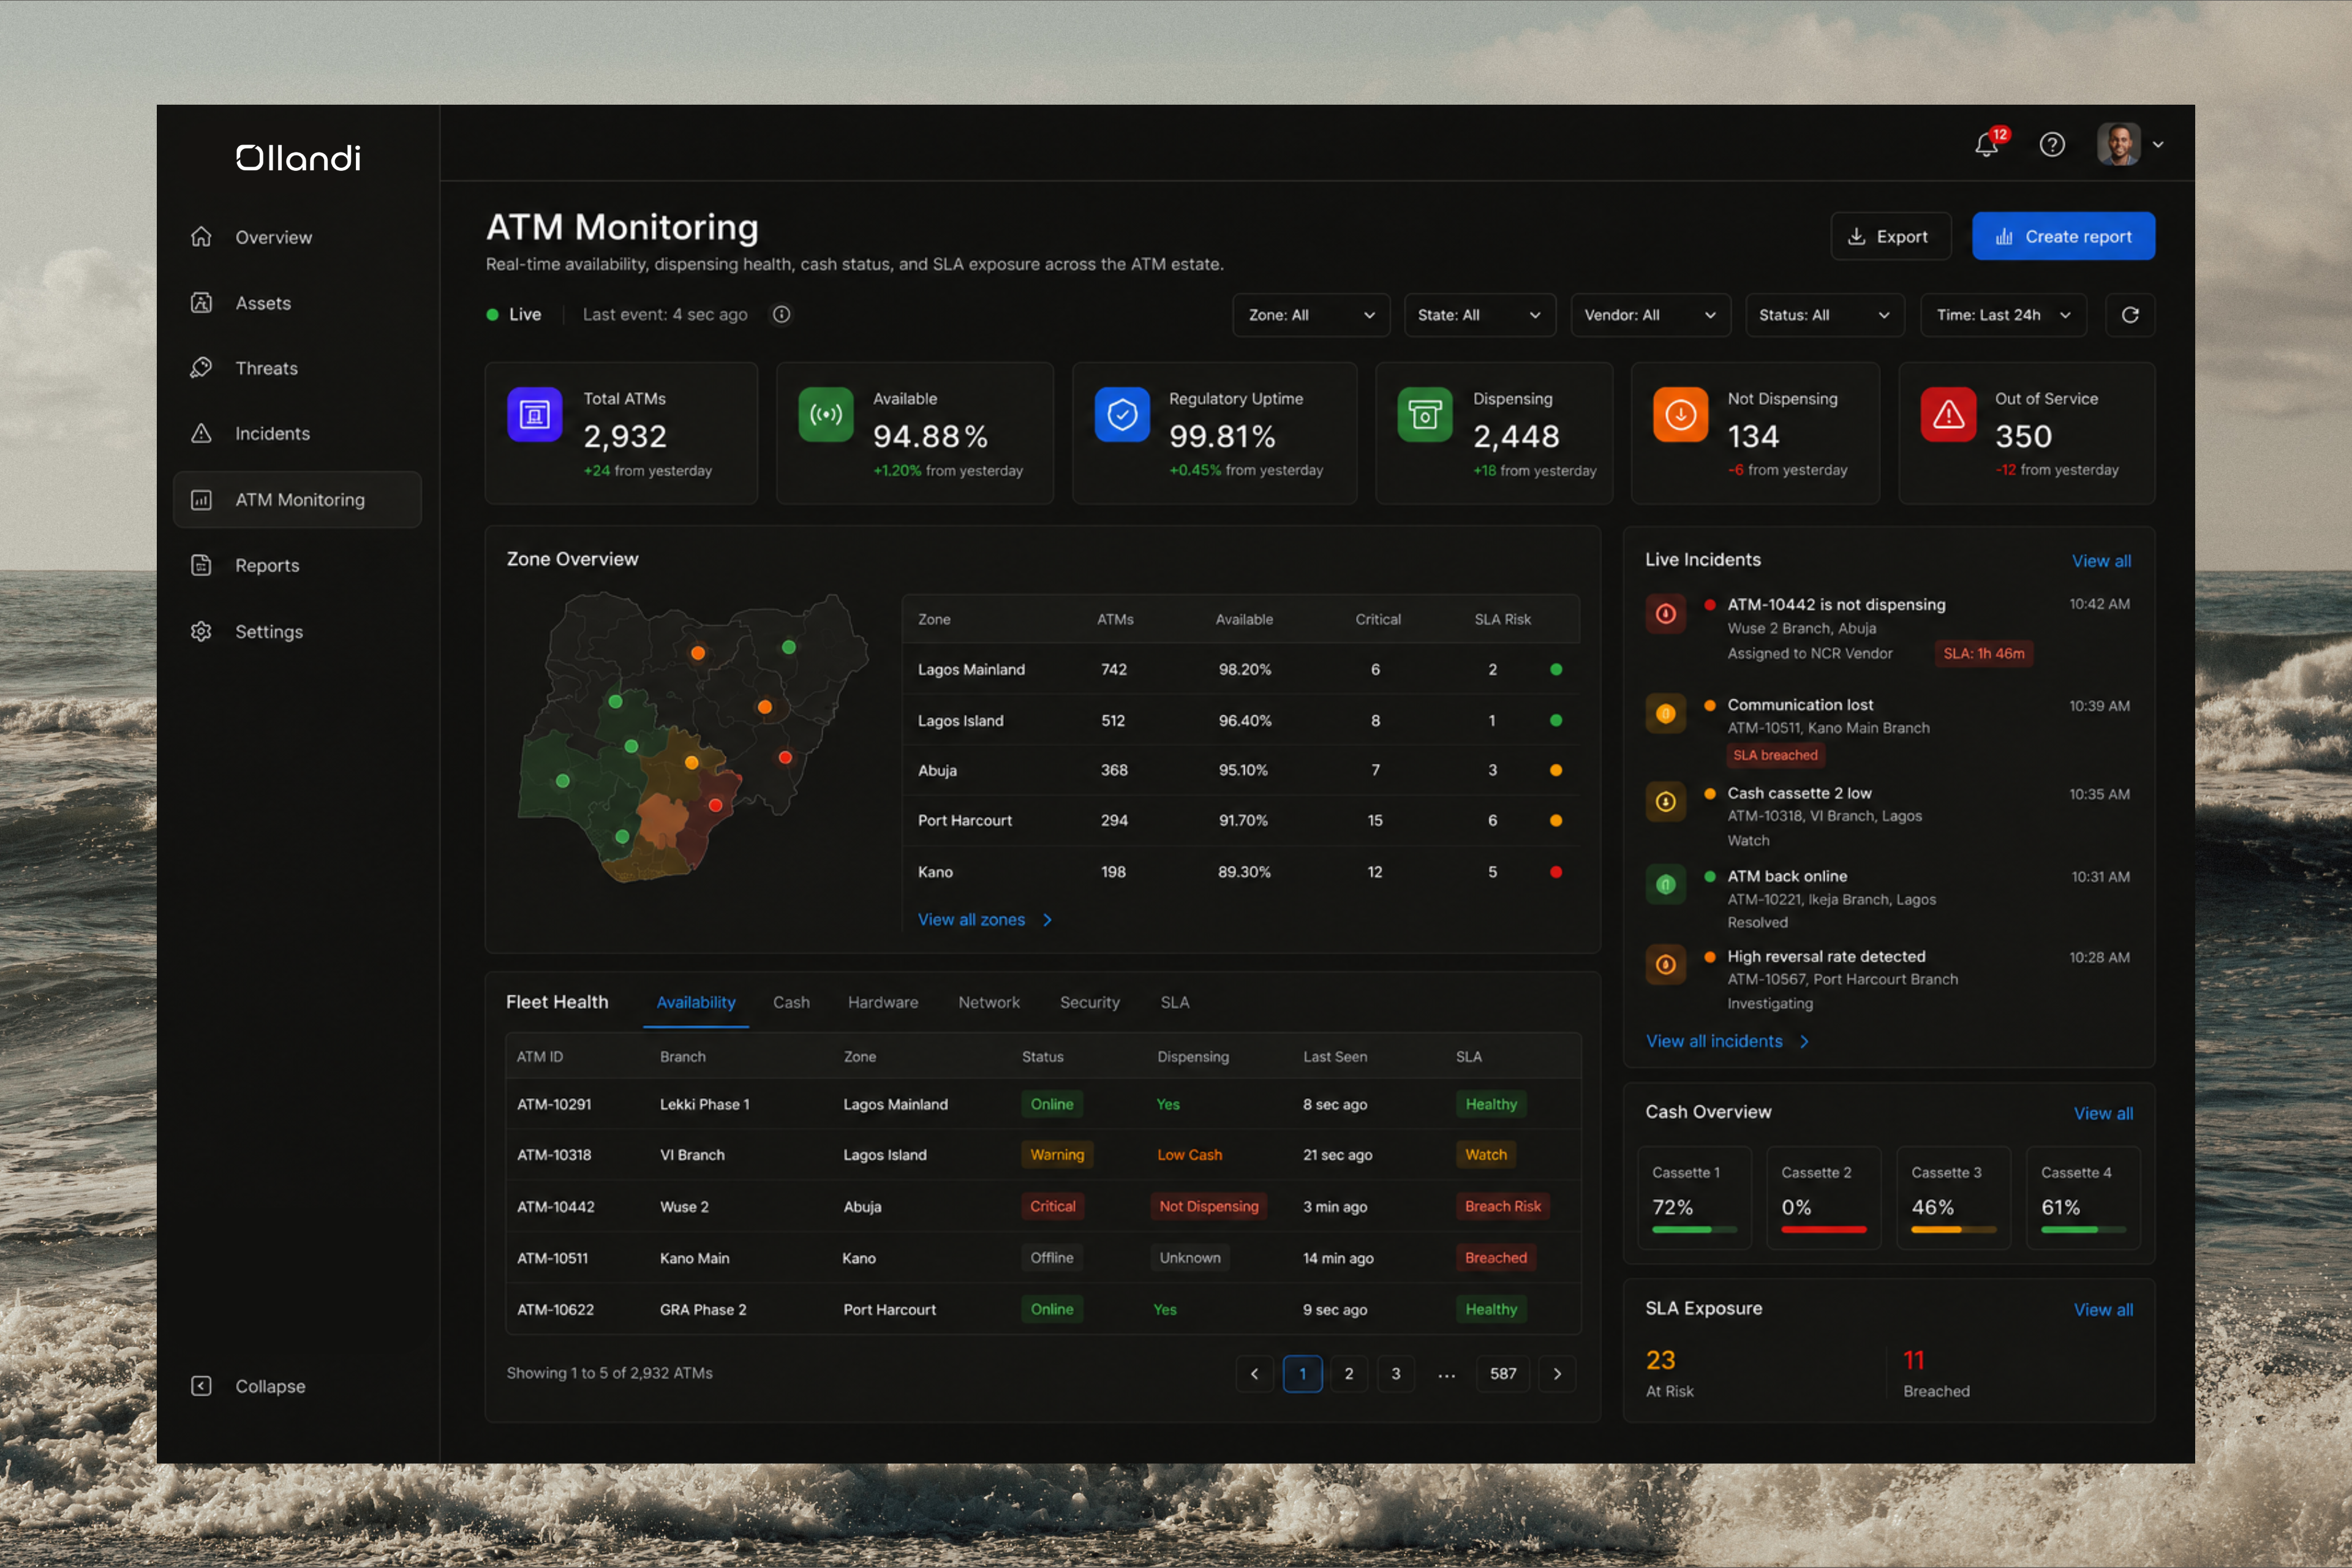Click the Offline status for ATM-10511

pyautogui.click(x=1052, y=1258)
